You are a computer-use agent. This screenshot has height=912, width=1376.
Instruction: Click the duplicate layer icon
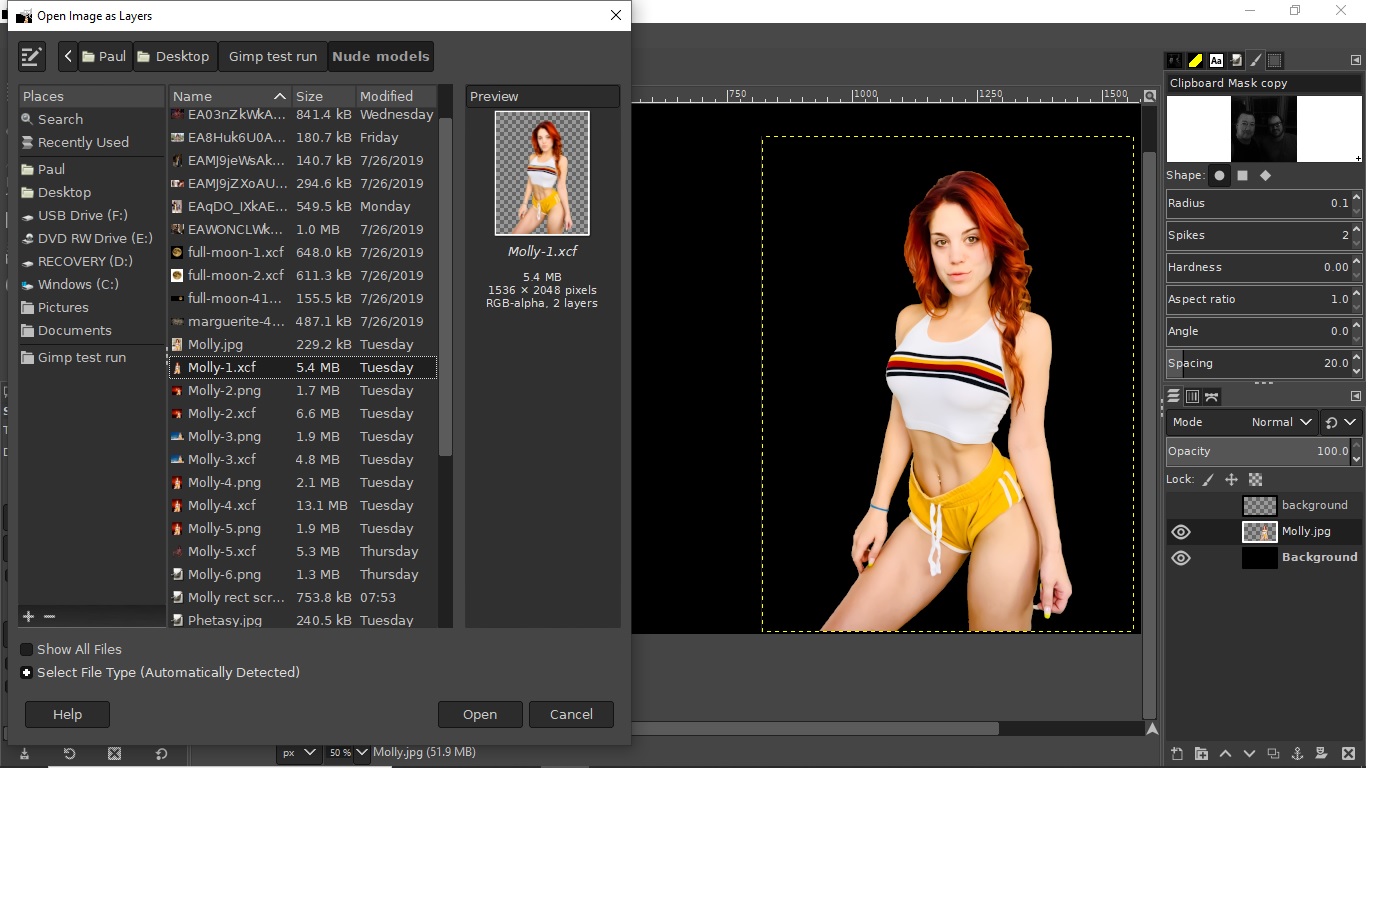point(1273,754)
